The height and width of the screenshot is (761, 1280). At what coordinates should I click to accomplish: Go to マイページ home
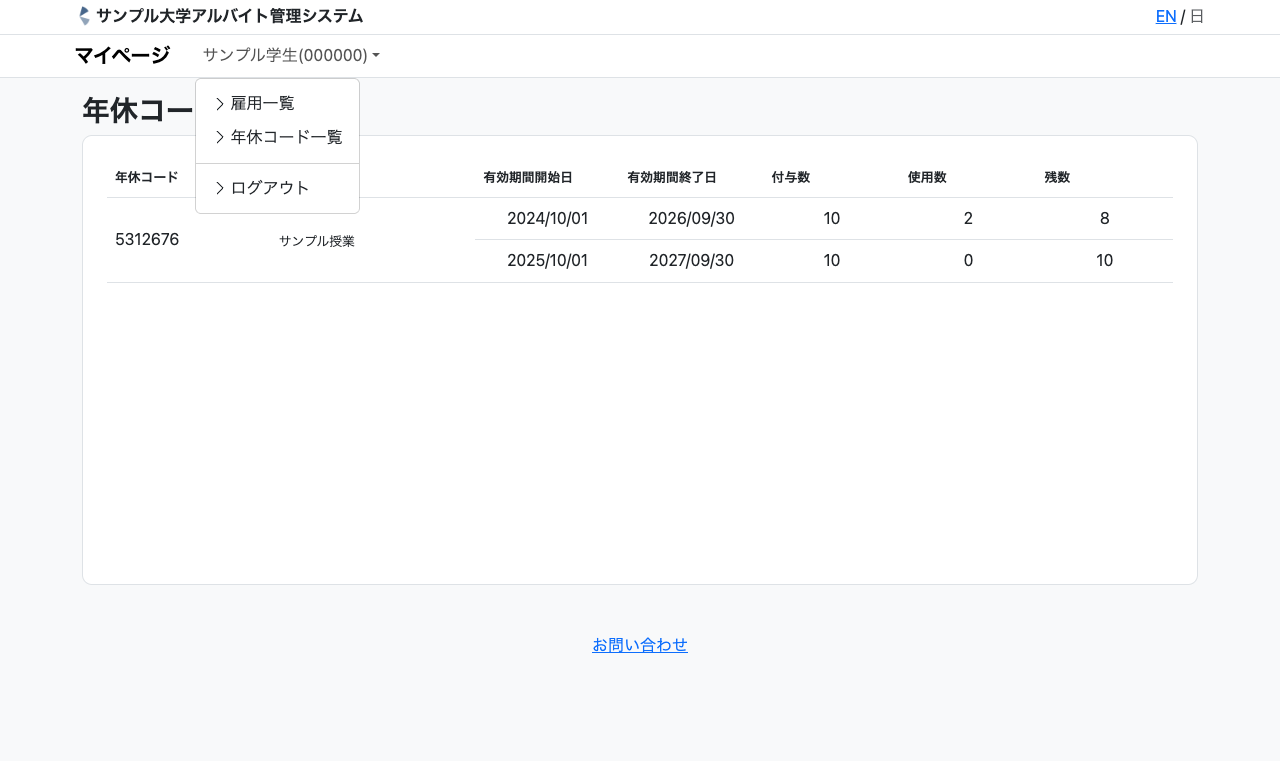[x=122, y=56]
